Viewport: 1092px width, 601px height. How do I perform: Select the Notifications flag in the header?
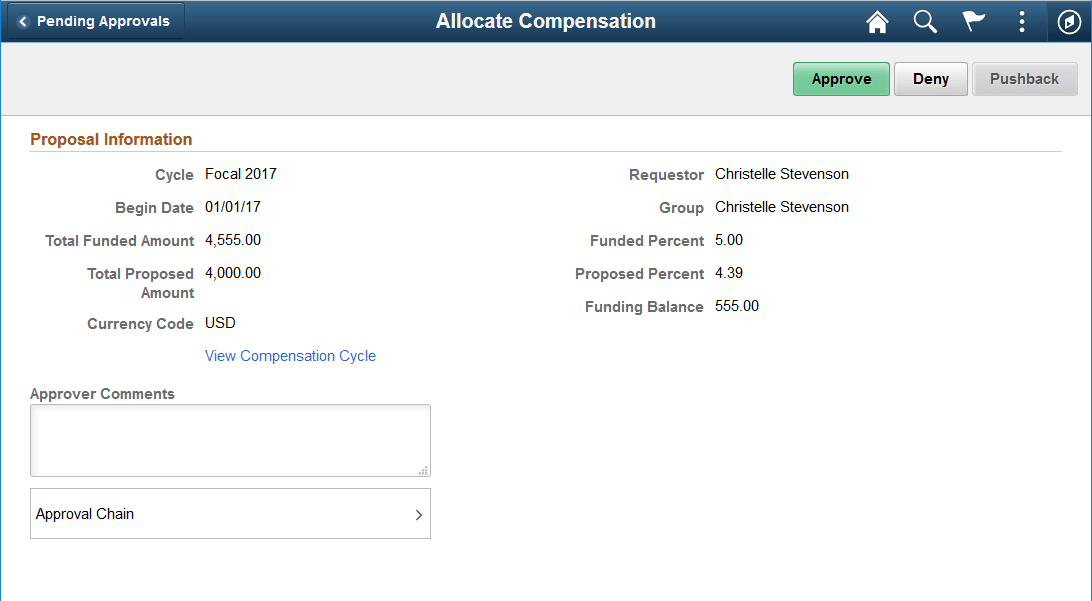(x=973, y=21)
